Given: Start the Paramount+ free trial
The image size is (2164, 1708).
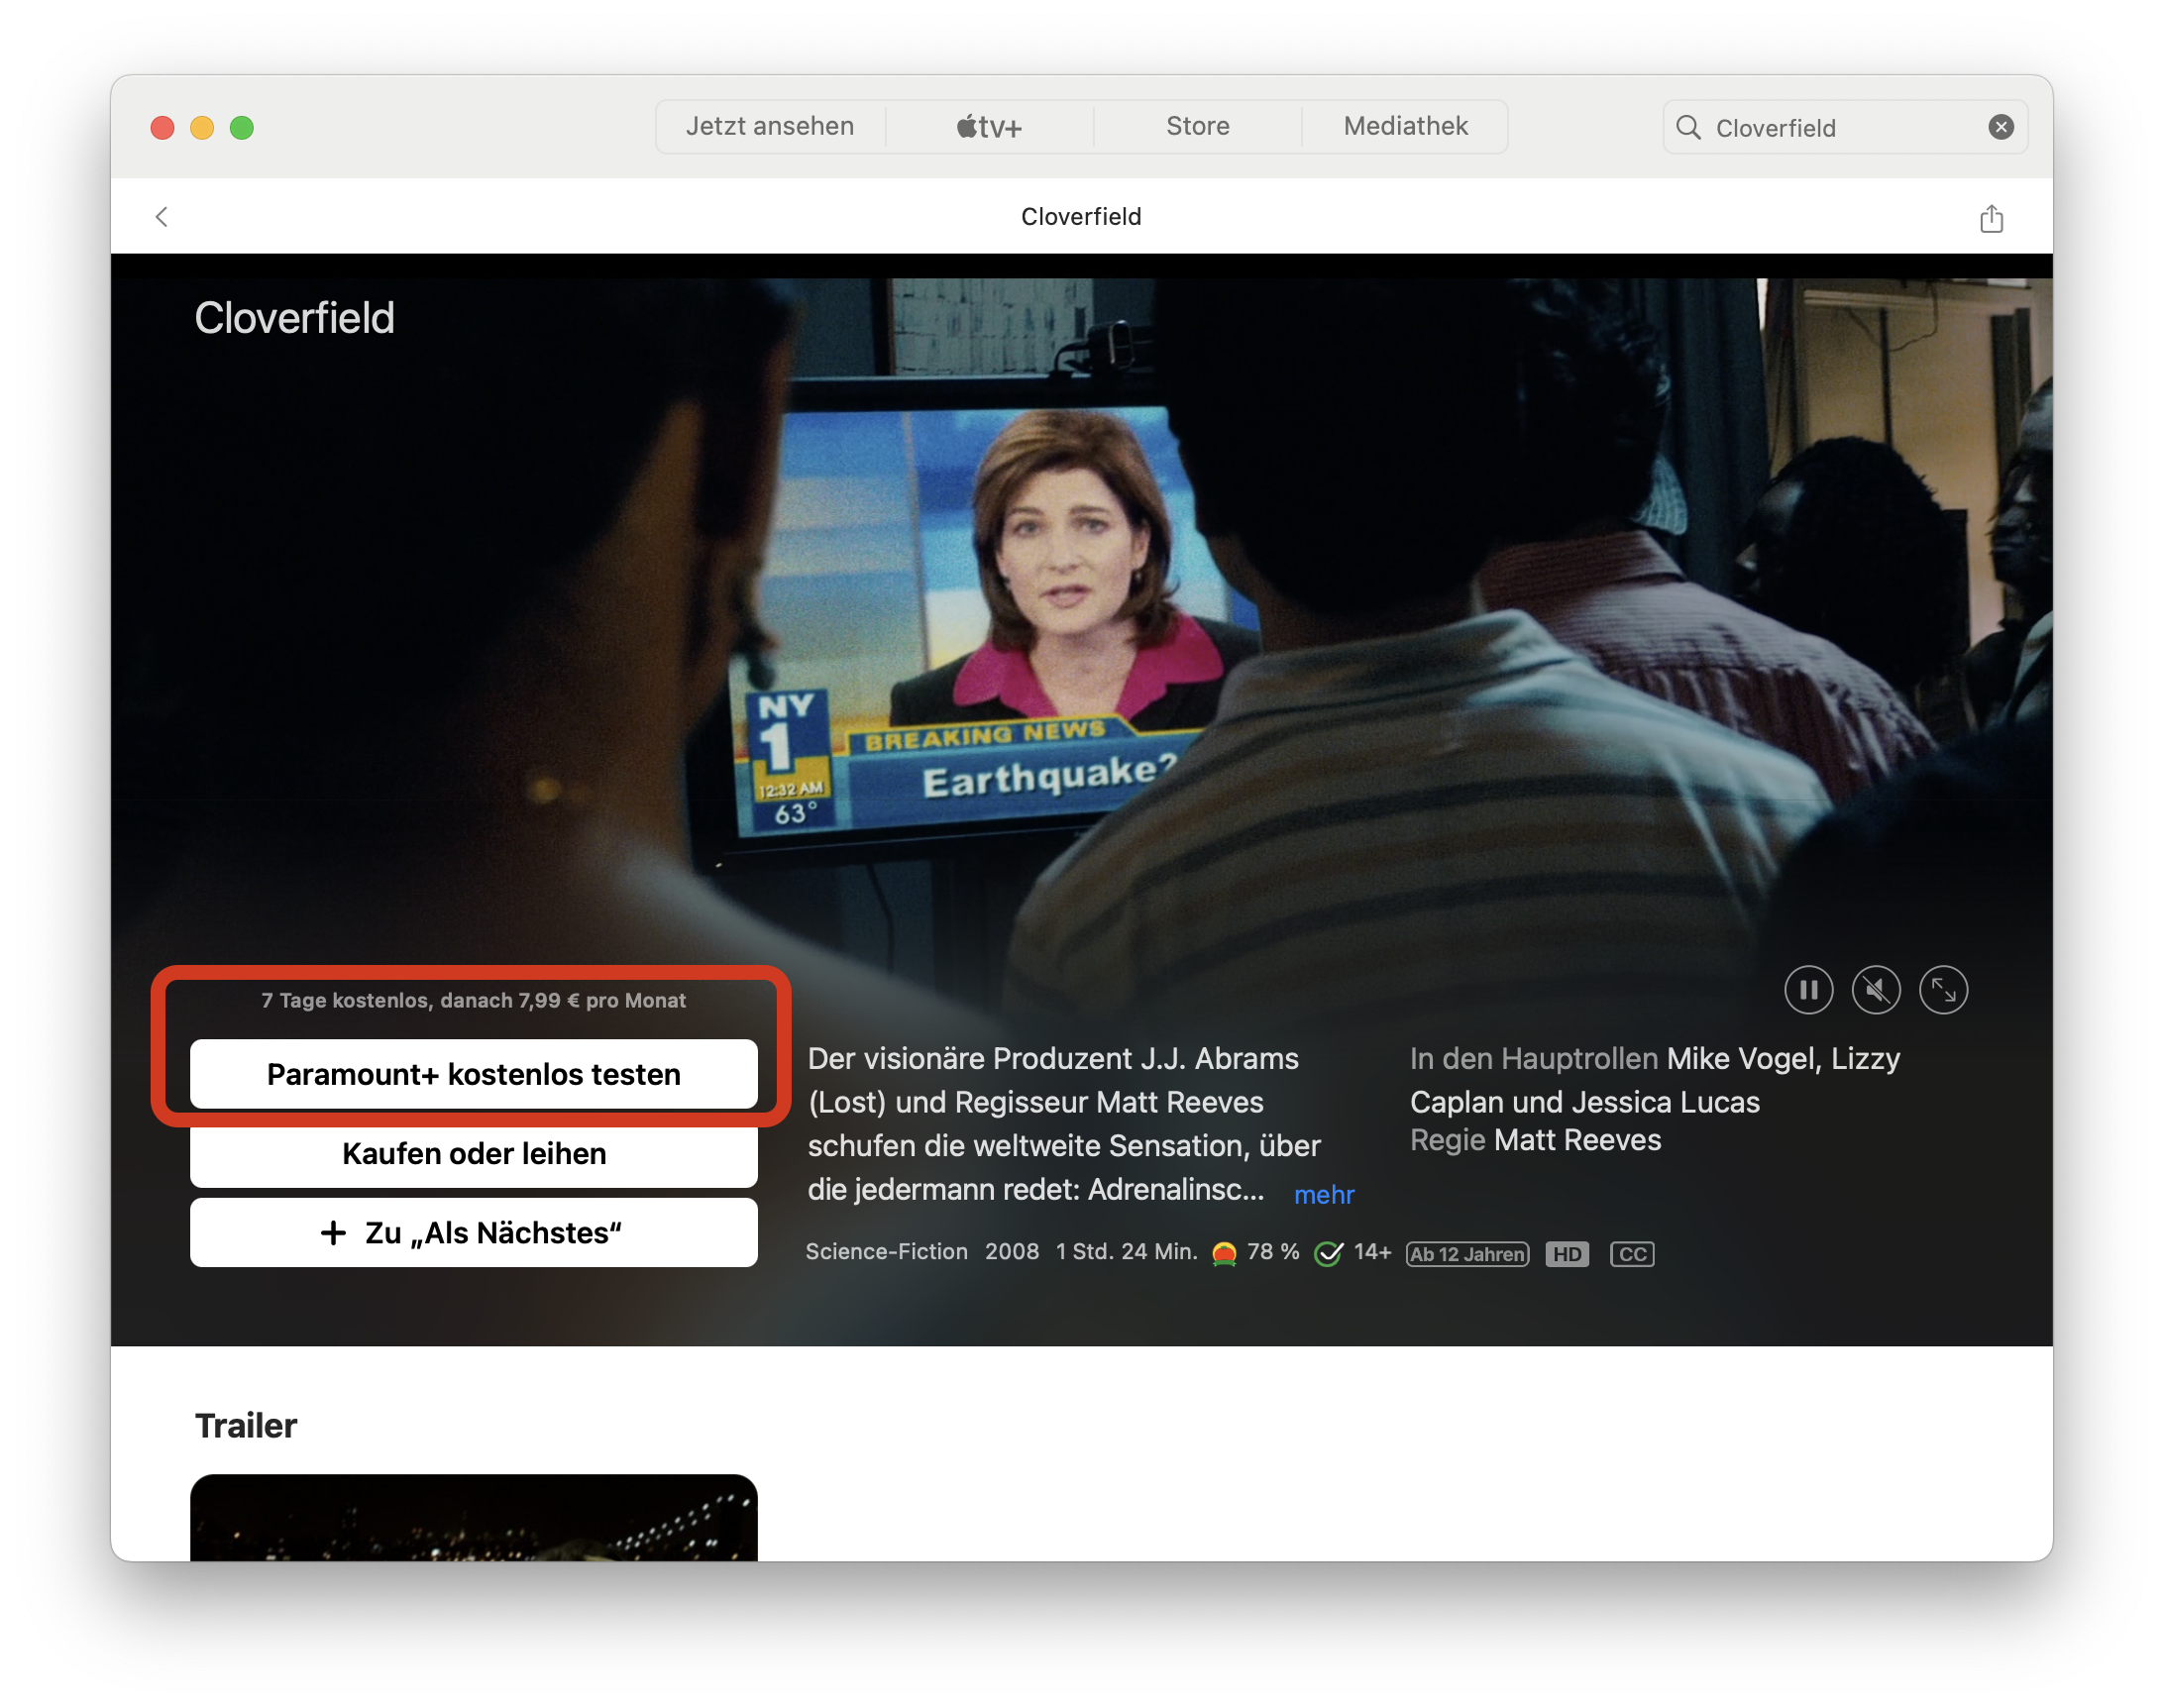Looking at the screenshot, I should (x=473, y=1074).
